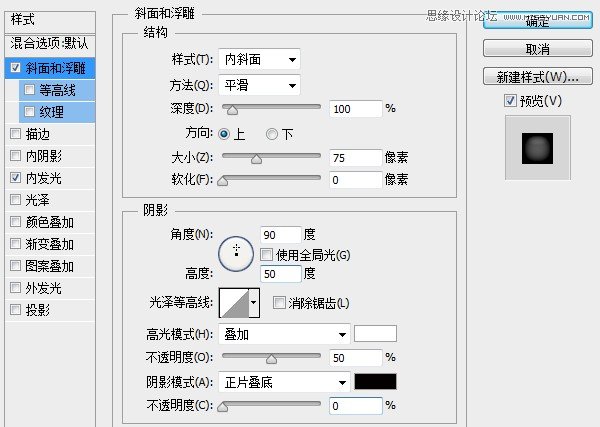This screenshot has width=600, height=427.
Task: Click the angle and altitude dial
Action: click(x=236, y=254)
